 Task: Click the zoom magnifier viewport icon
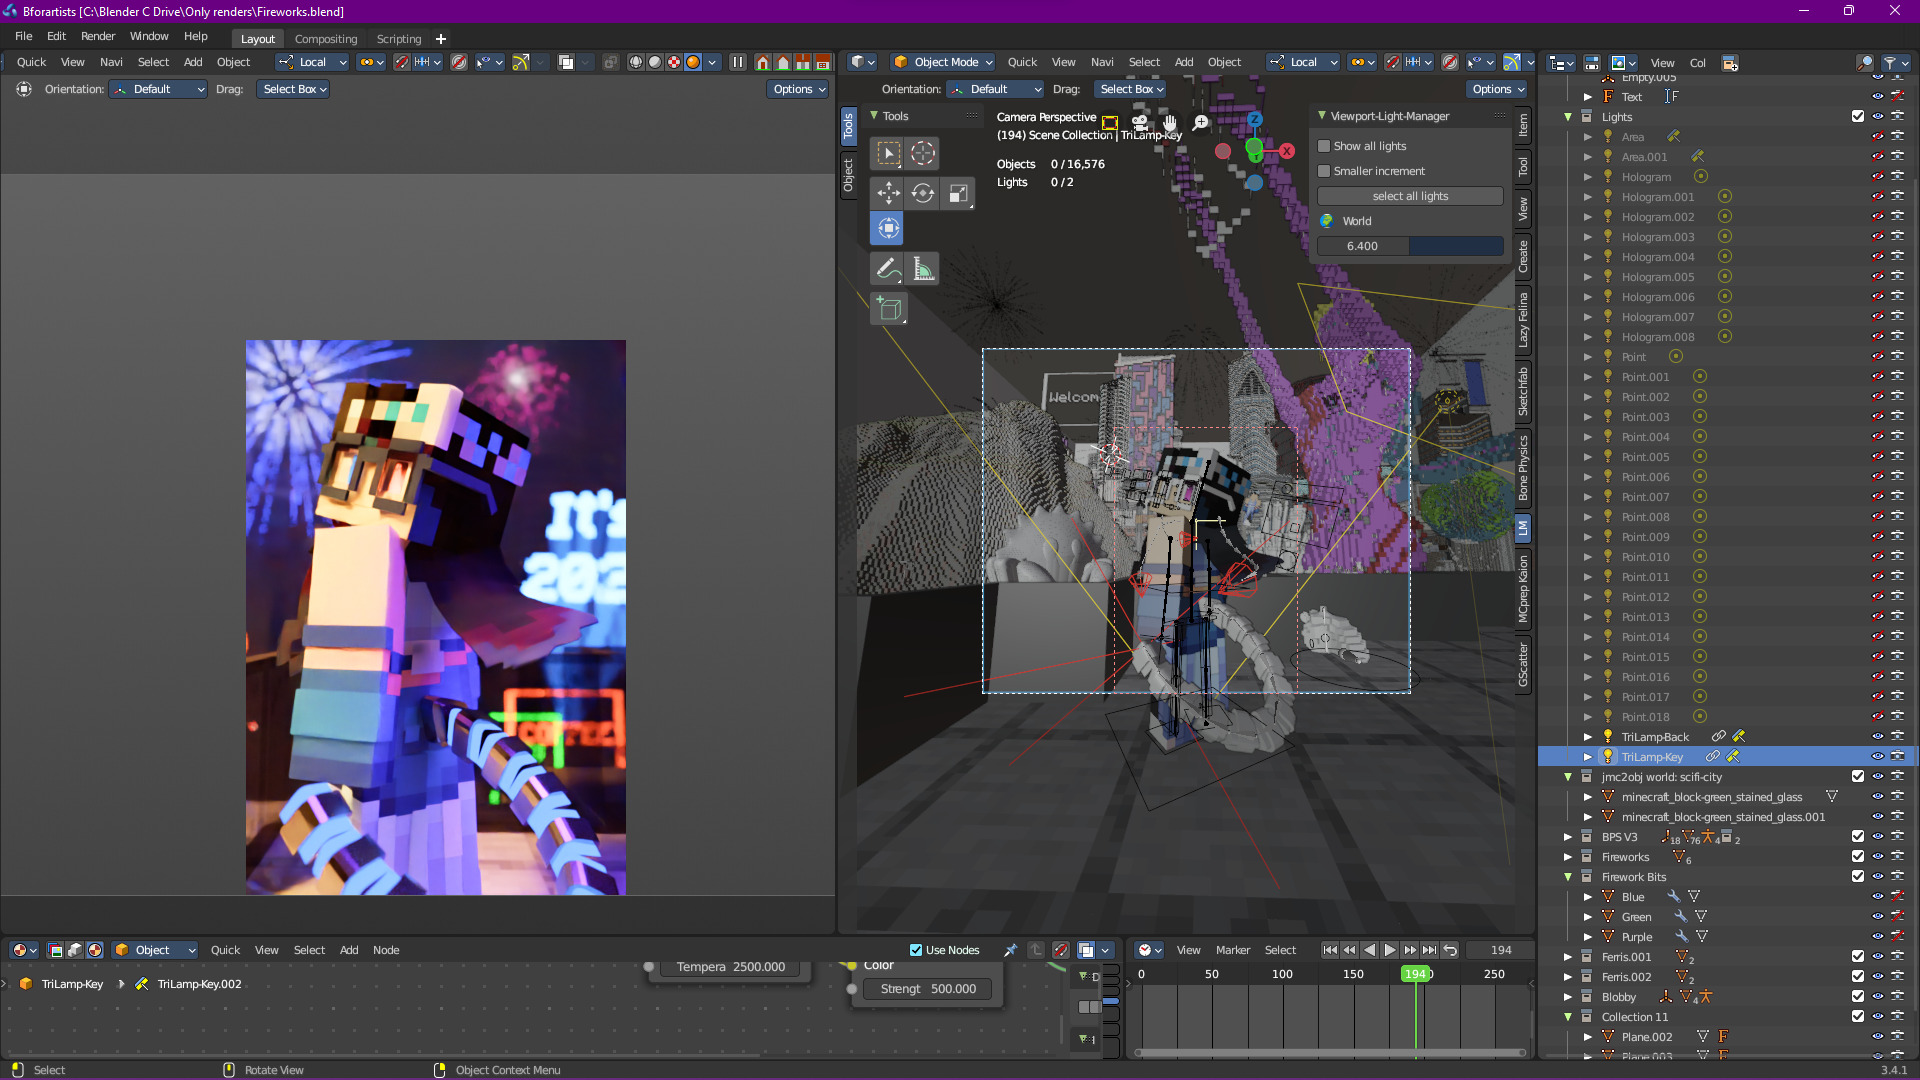[1200, 122]
